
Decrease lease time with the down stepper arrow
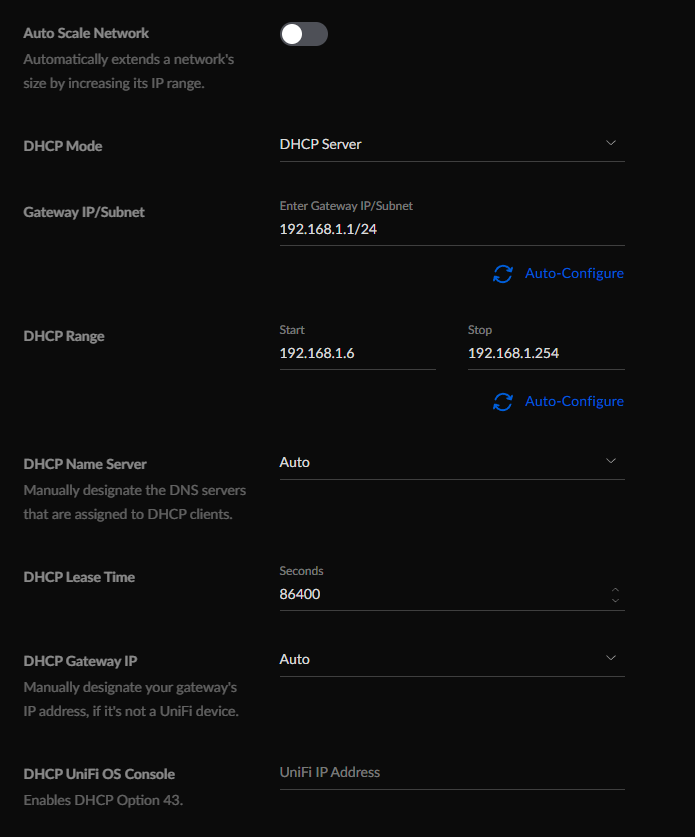point(615,600)
